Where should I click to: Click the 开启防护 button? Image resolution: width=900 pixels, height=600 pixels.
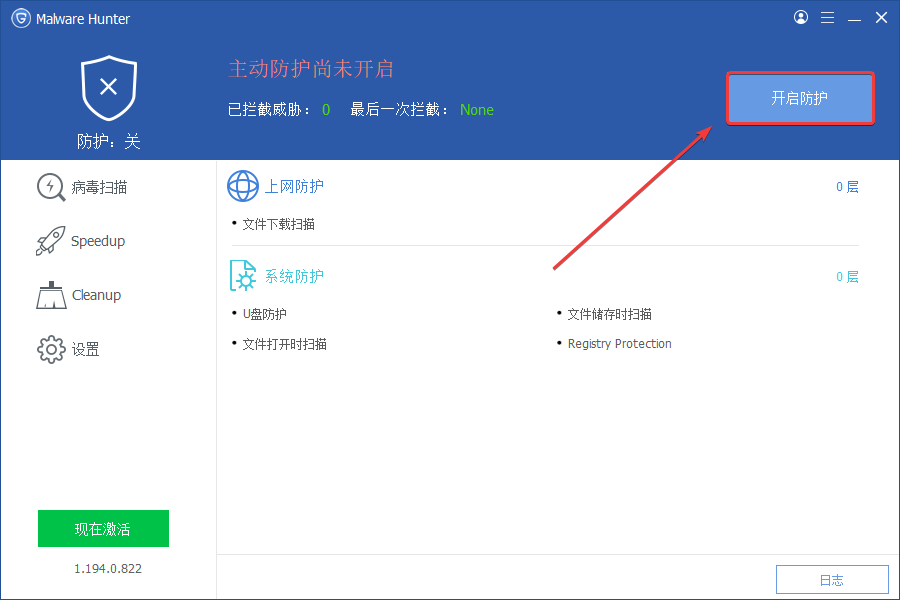point(800,98)
